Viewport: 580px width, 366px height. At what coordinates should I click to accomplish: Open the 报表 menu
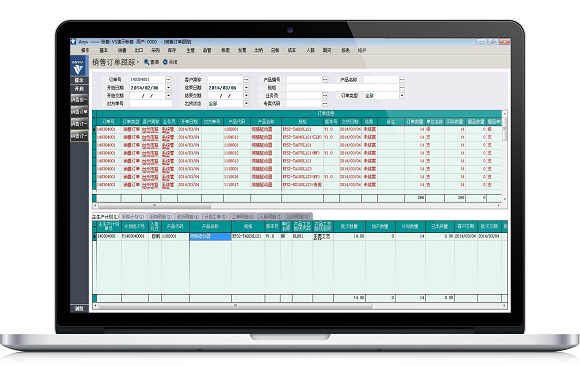(x=345, y=50)
